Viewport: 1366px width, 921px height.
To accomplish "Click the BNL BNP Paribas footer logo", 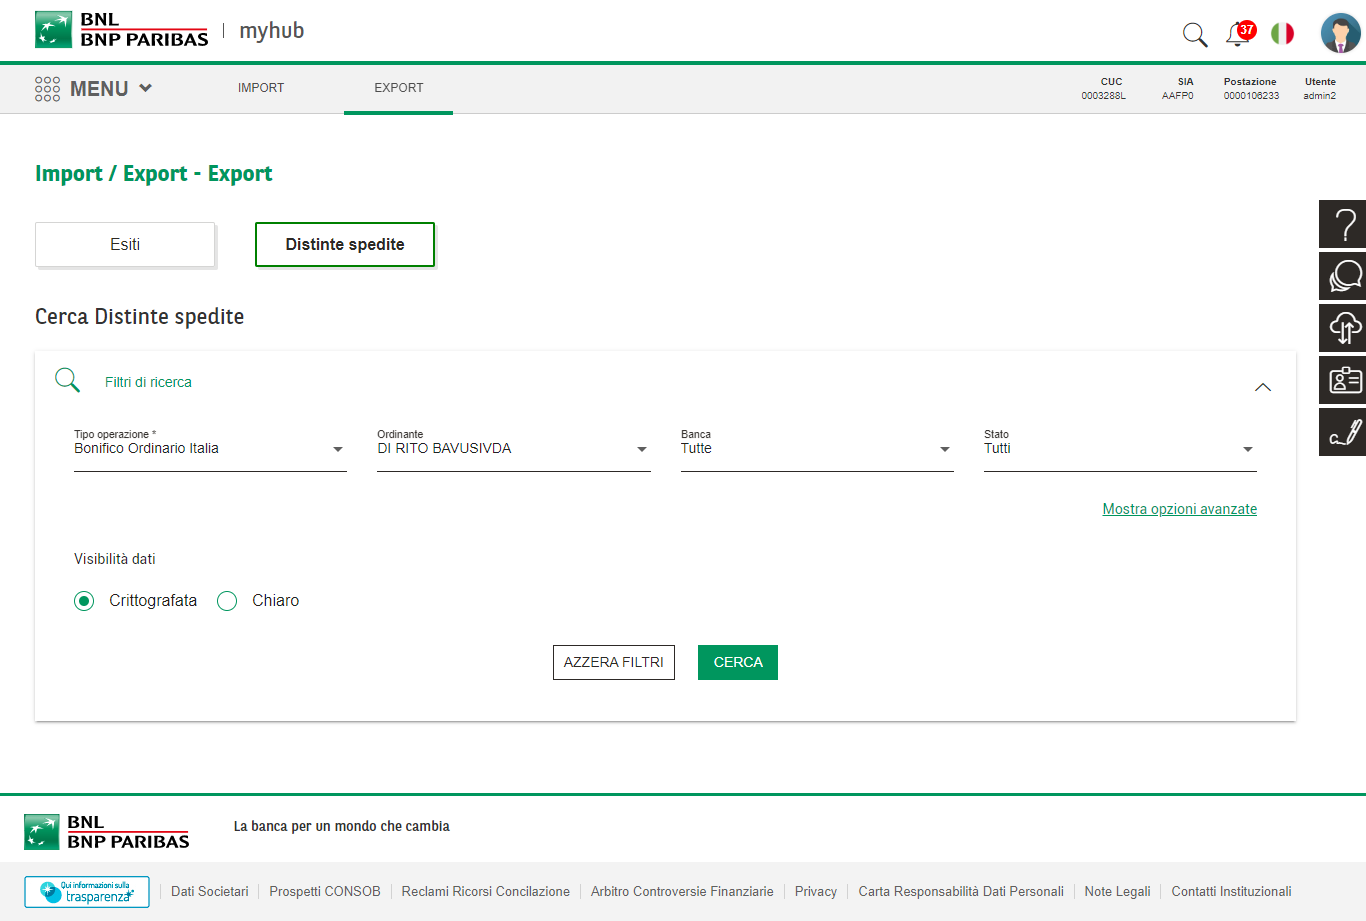I will (107, 832).
